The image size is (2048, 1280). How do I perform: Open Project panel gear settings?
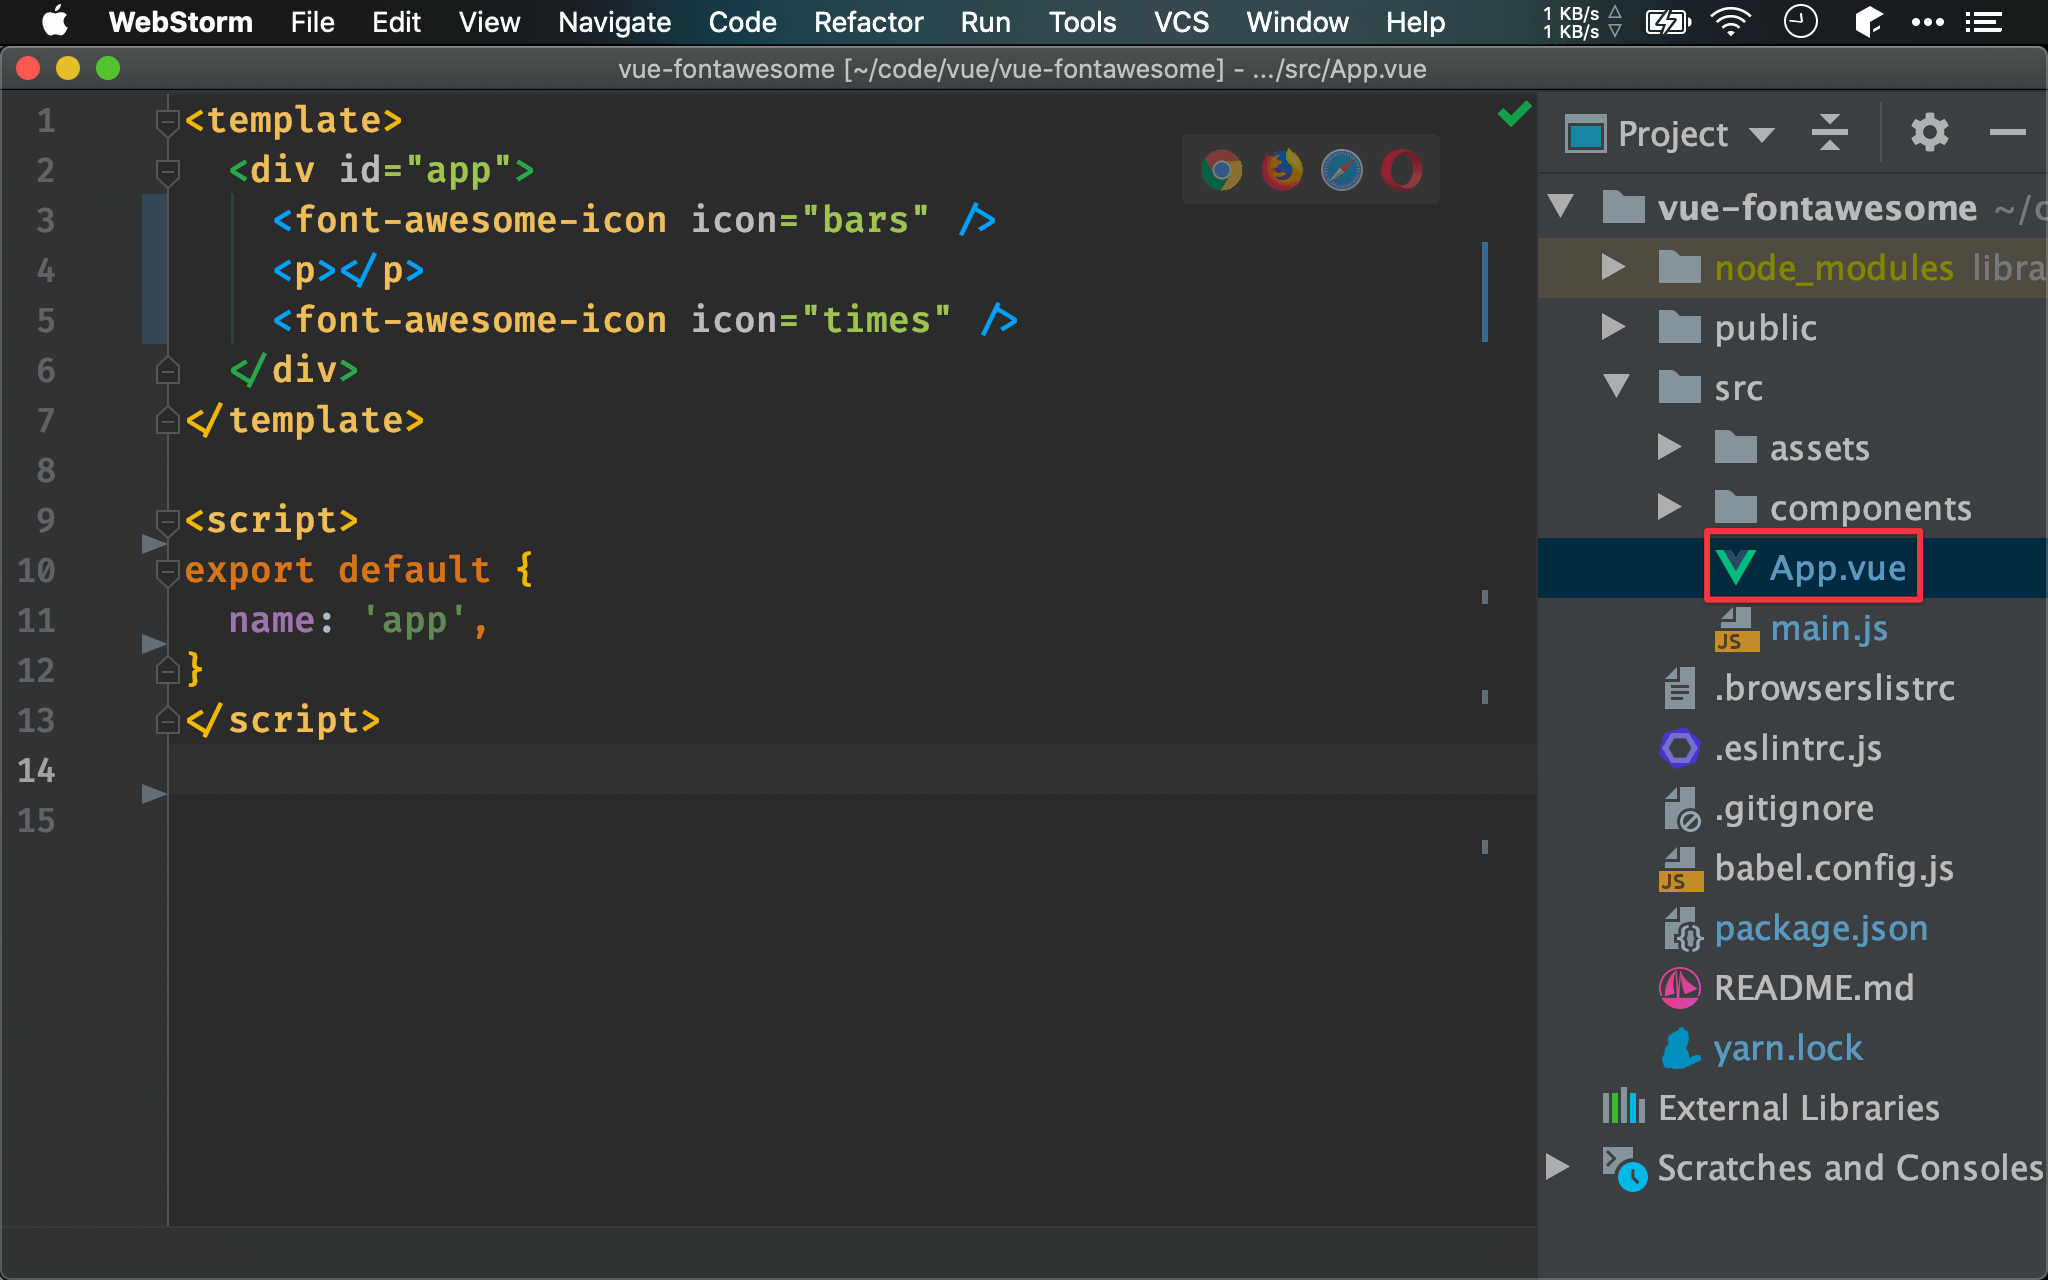[1929, 133]
